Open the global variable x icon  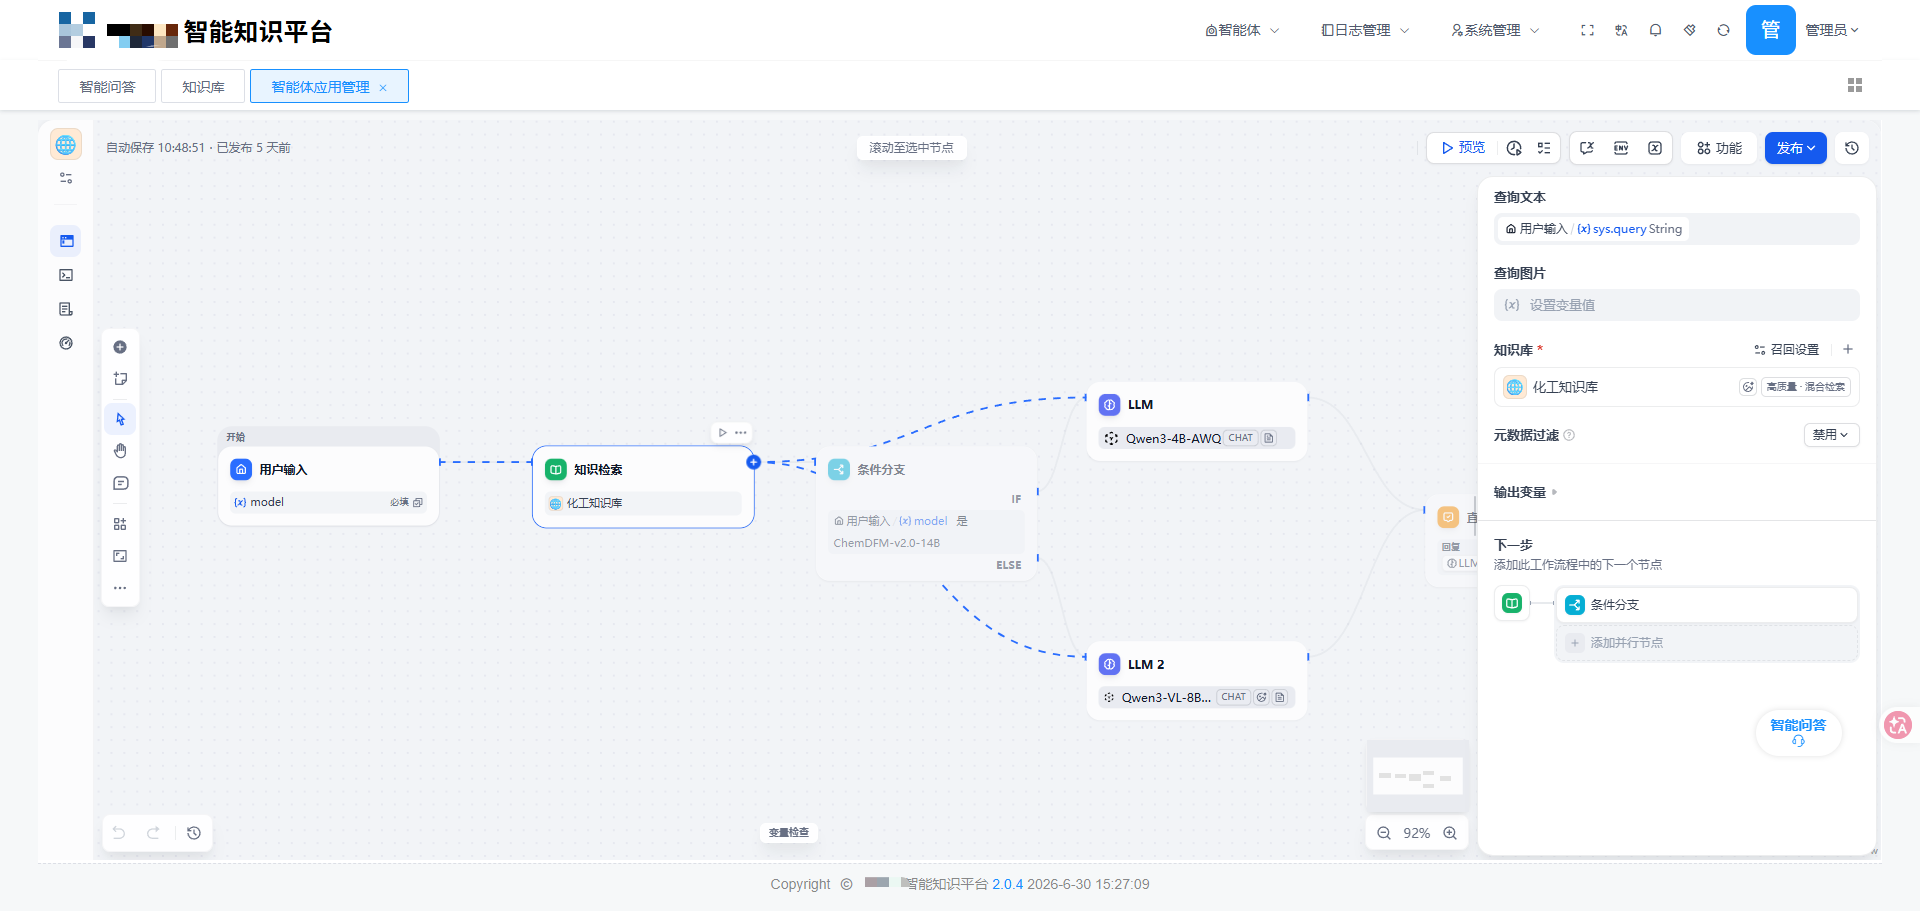pyautogui.click(x=1655, y=148)
